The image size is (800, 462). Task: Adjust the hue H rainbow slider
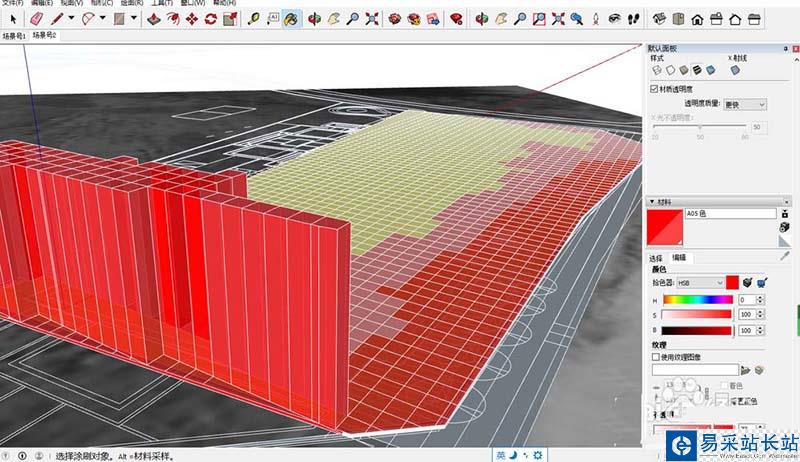pos(698,300)
